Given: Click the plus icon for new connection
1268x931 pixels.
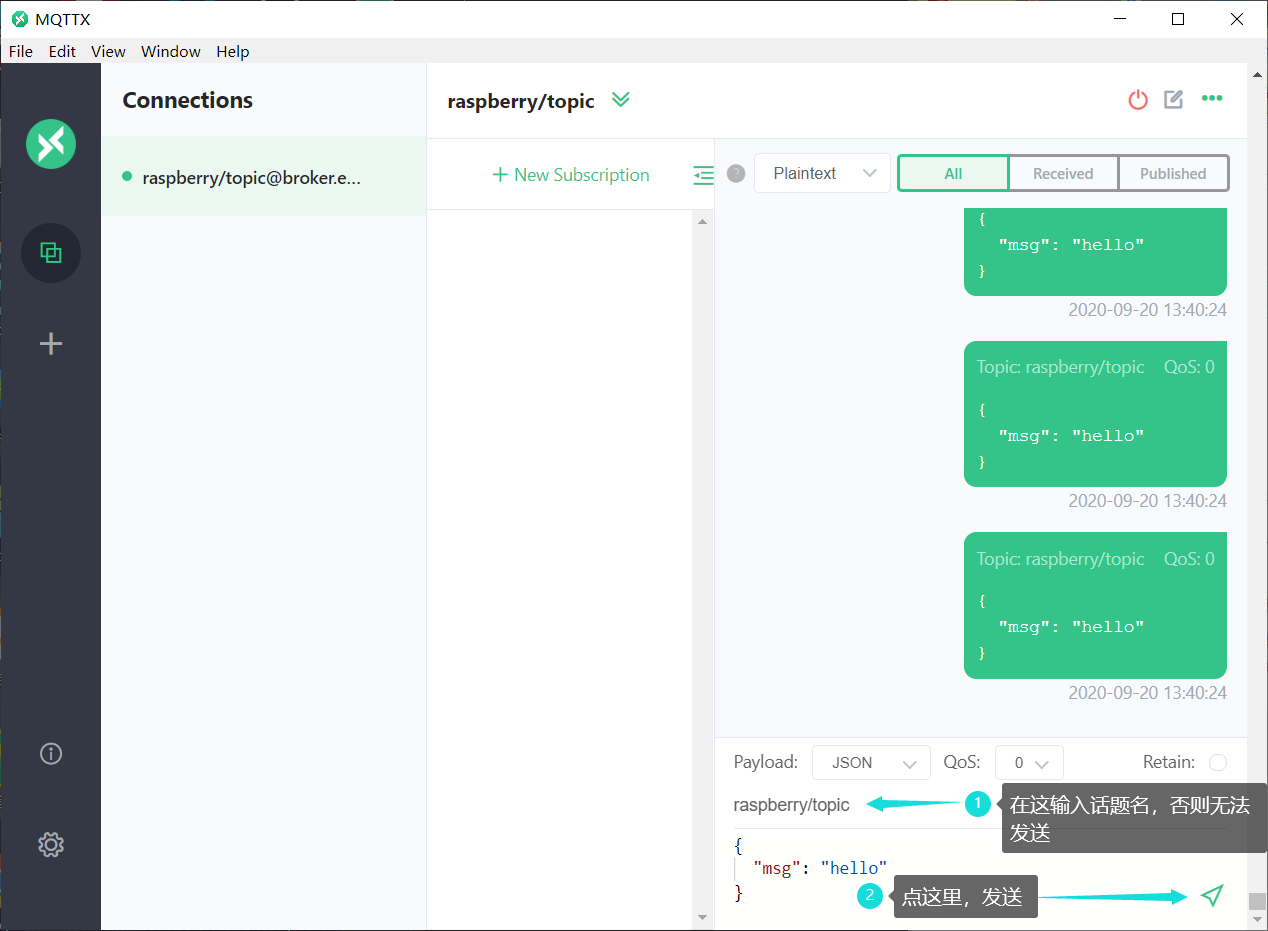Looking at the screenshot, I should (x=51, y=344).
